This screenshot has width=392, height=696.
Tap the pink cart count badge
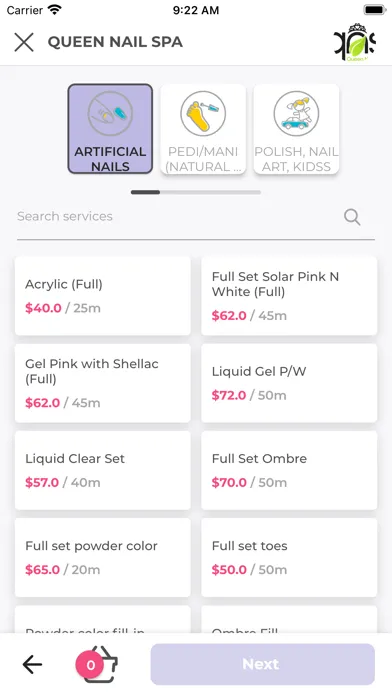point(90,665)
